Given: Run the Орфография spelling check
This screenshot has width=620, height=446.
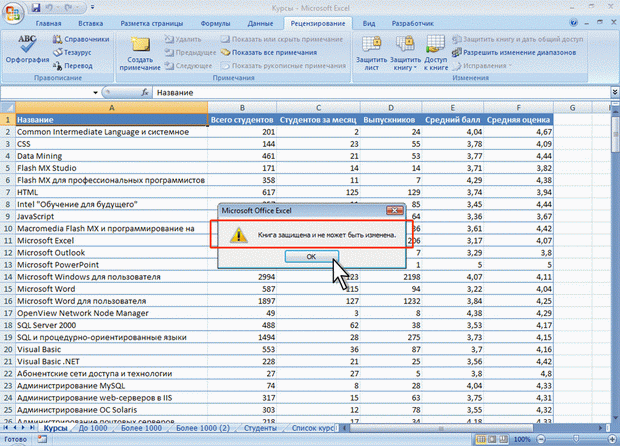Looking at the screenshot, I should (x=27, y=49).
